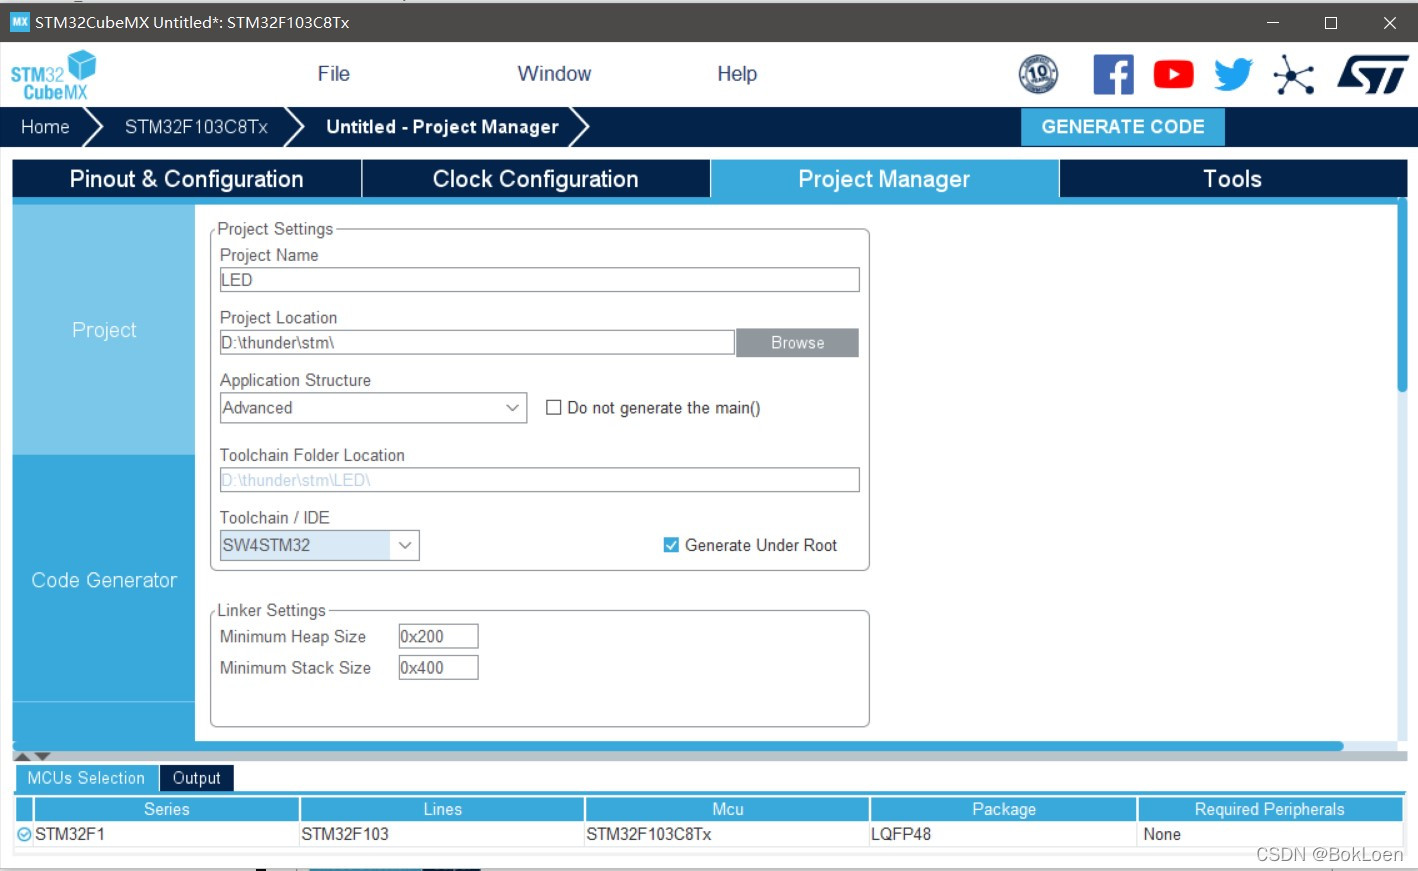Click Required Peripherals column header

pyautogui.click(x=1270, y=809)
